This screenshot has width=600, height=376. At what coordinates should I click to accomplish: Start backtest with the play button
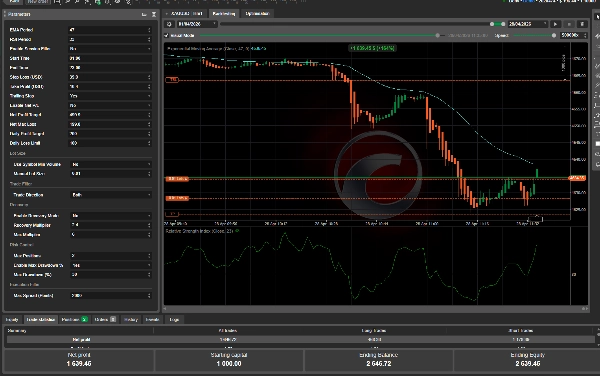[555, 24]
